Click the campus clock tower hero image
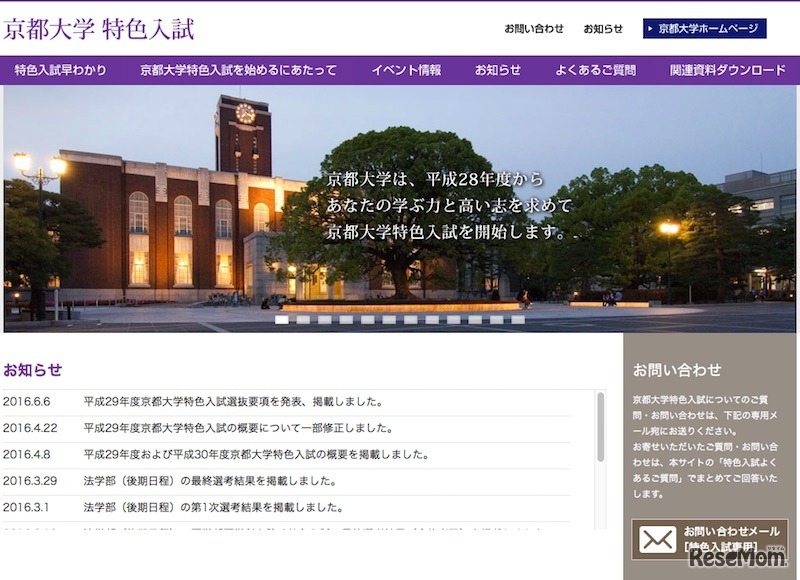 pos(399,209)
